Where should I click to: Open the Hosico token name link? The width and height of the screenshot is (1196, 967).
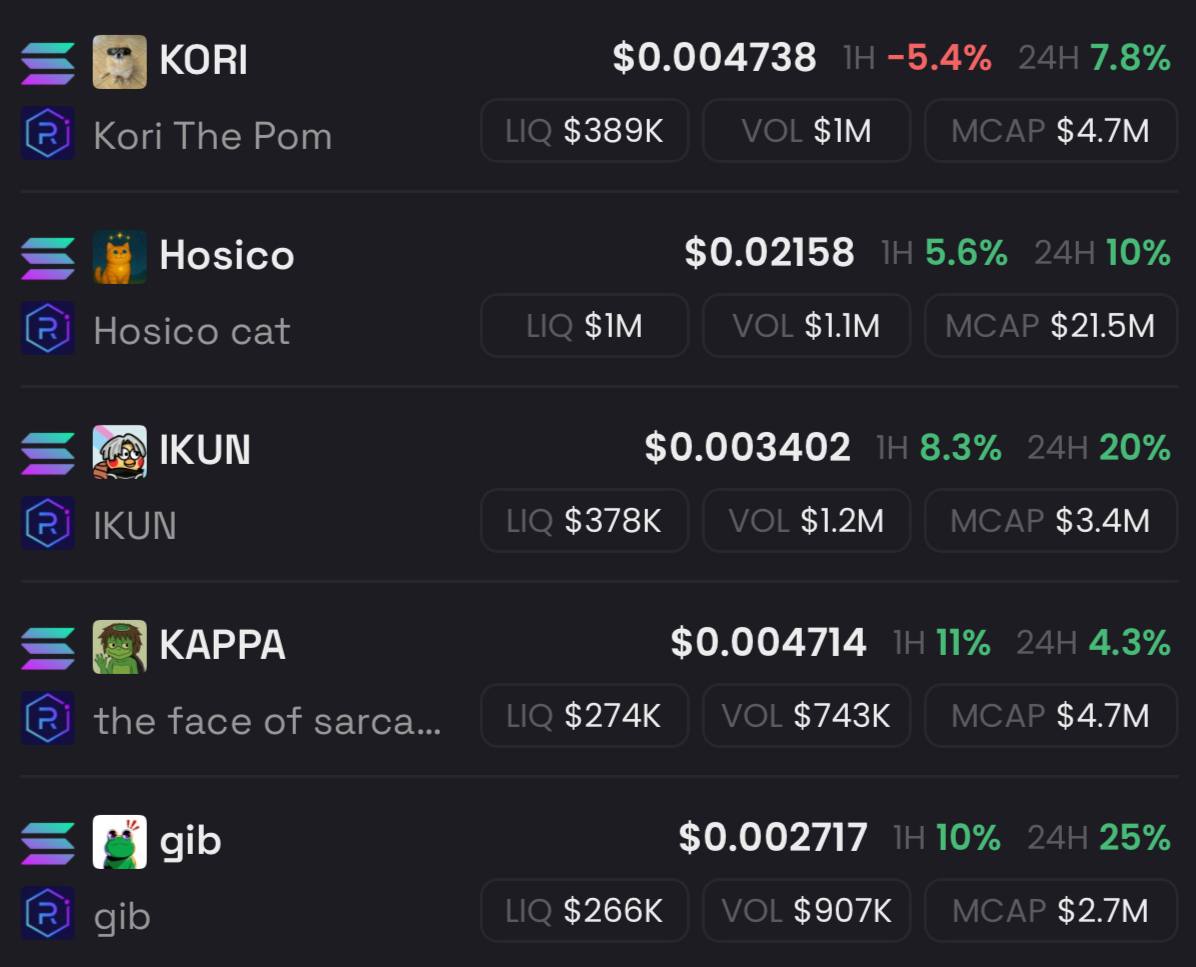point(227,255)
